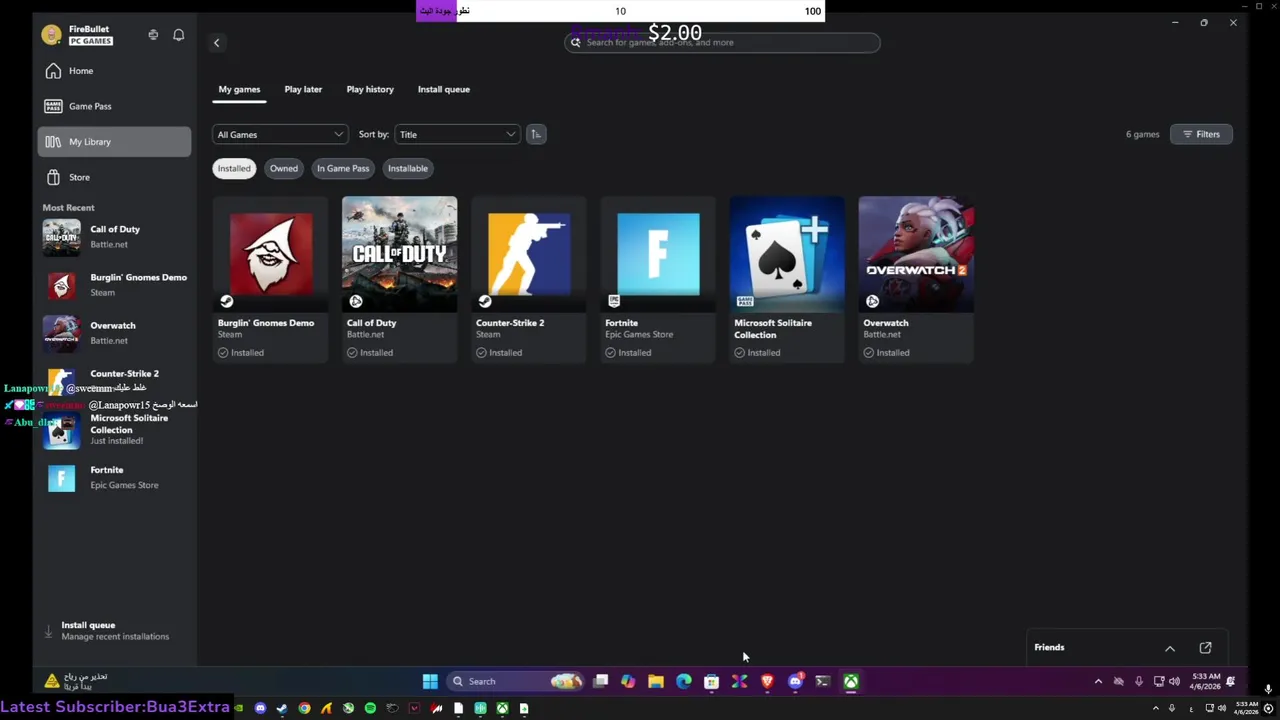
Task: Open the Fortnite game tile
Action: pyautogui.click(x=658, y=279)
